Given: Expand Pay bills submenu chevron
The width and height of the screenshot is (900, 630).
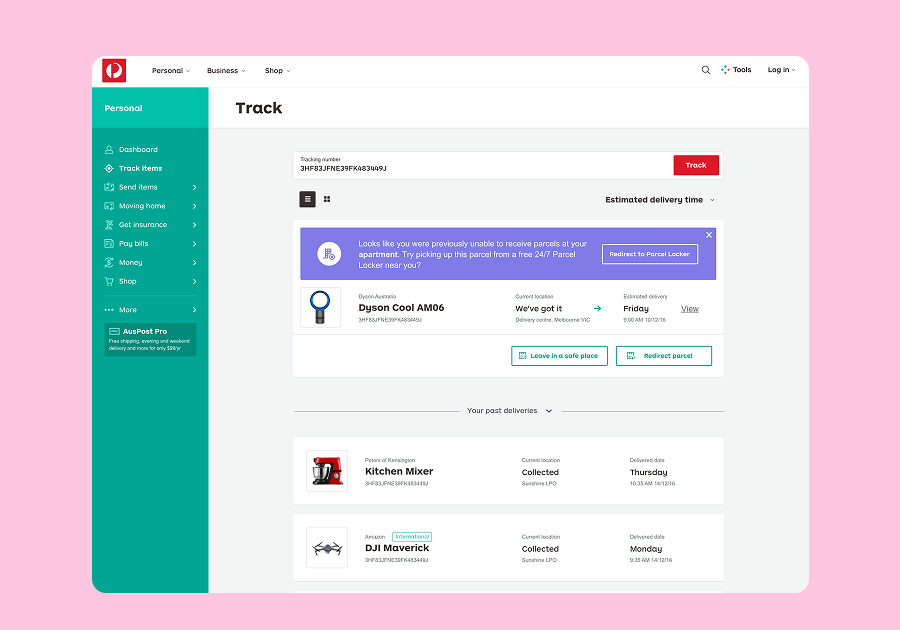Looking at the screenshot, I should click(195, 244).
